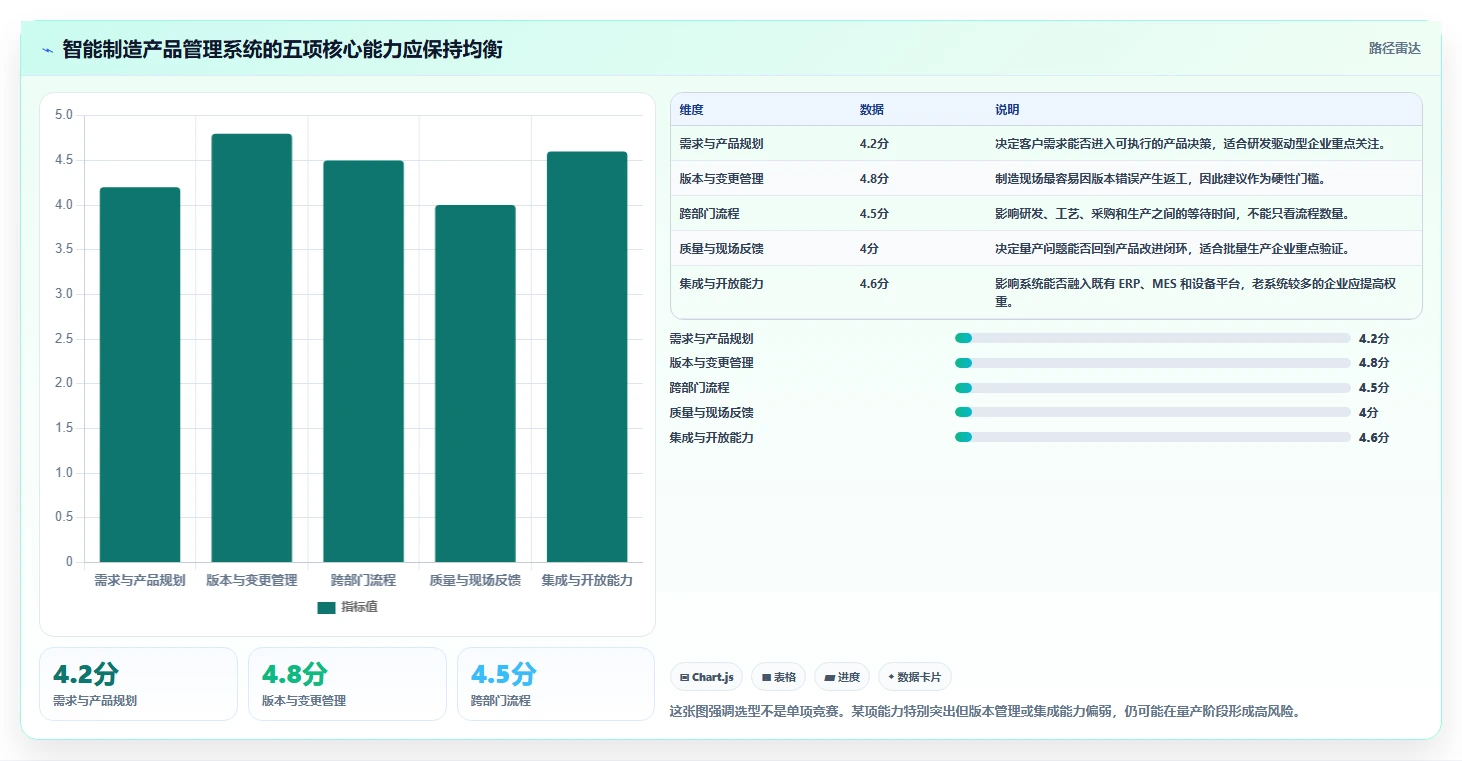This screenshot has width=1462, height=761.
Task: Click the 4分 value in table
Action: 869,249
